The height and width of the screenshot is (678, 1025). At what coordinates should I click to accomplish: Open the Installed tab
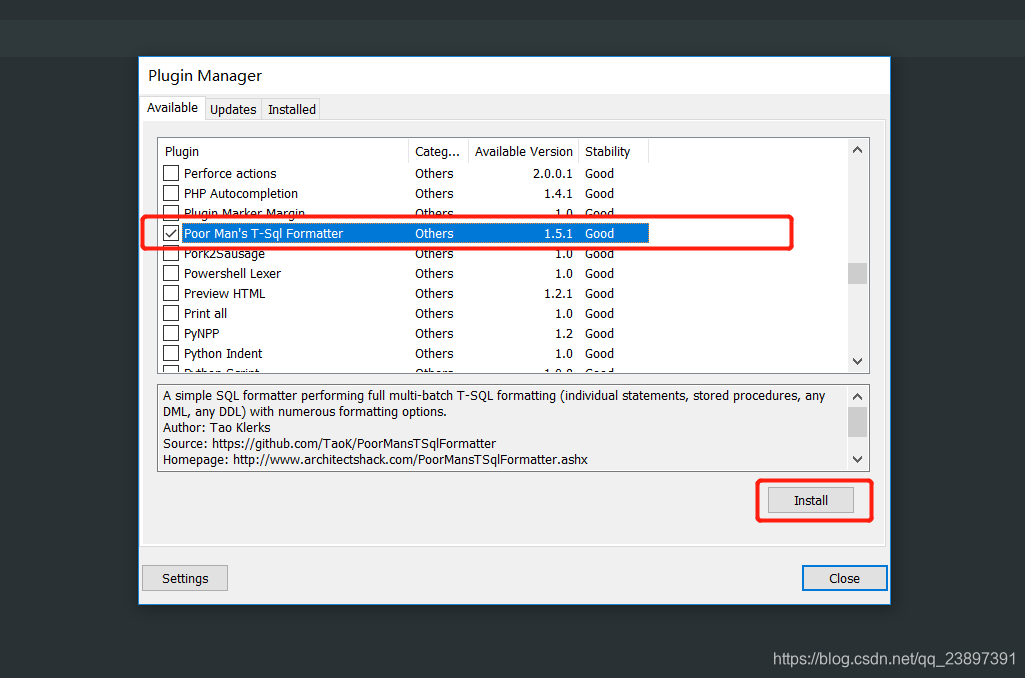[292, 110]
